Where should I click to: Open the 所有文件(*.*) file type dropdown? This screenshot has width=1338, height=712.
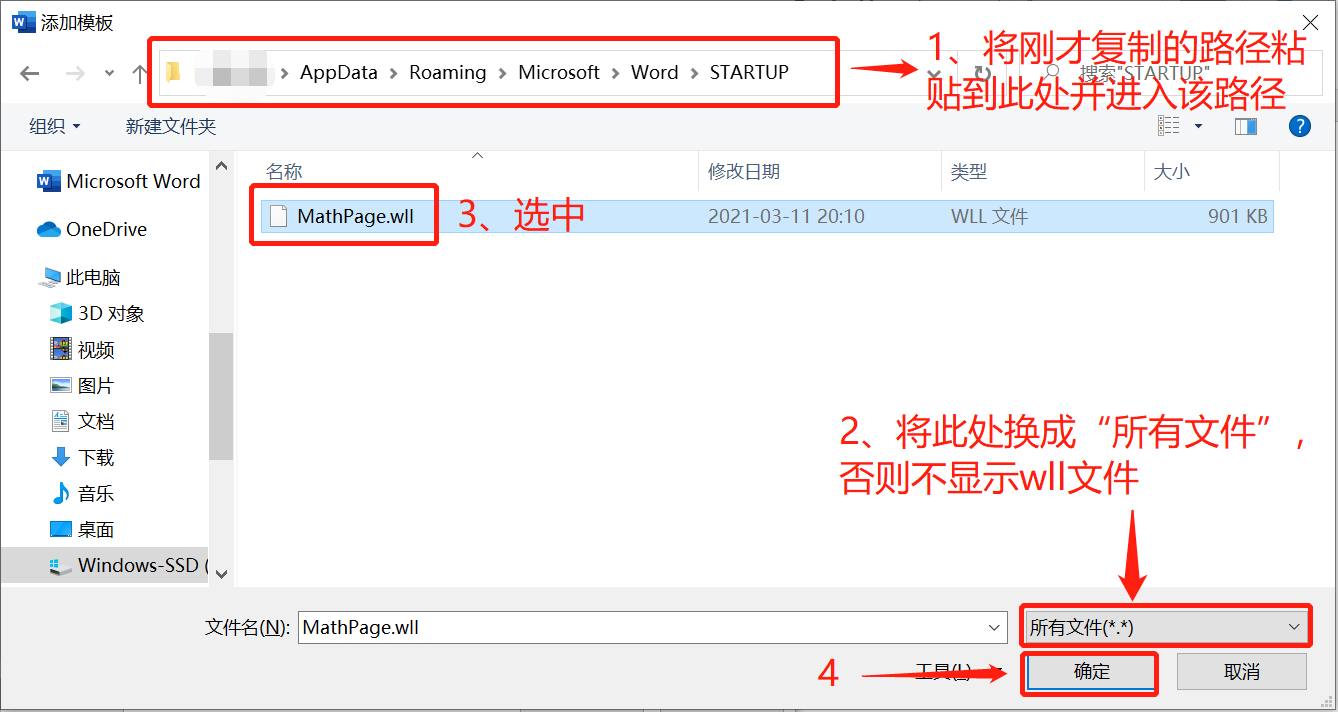pyautogui.click(x=1165, y=626)
